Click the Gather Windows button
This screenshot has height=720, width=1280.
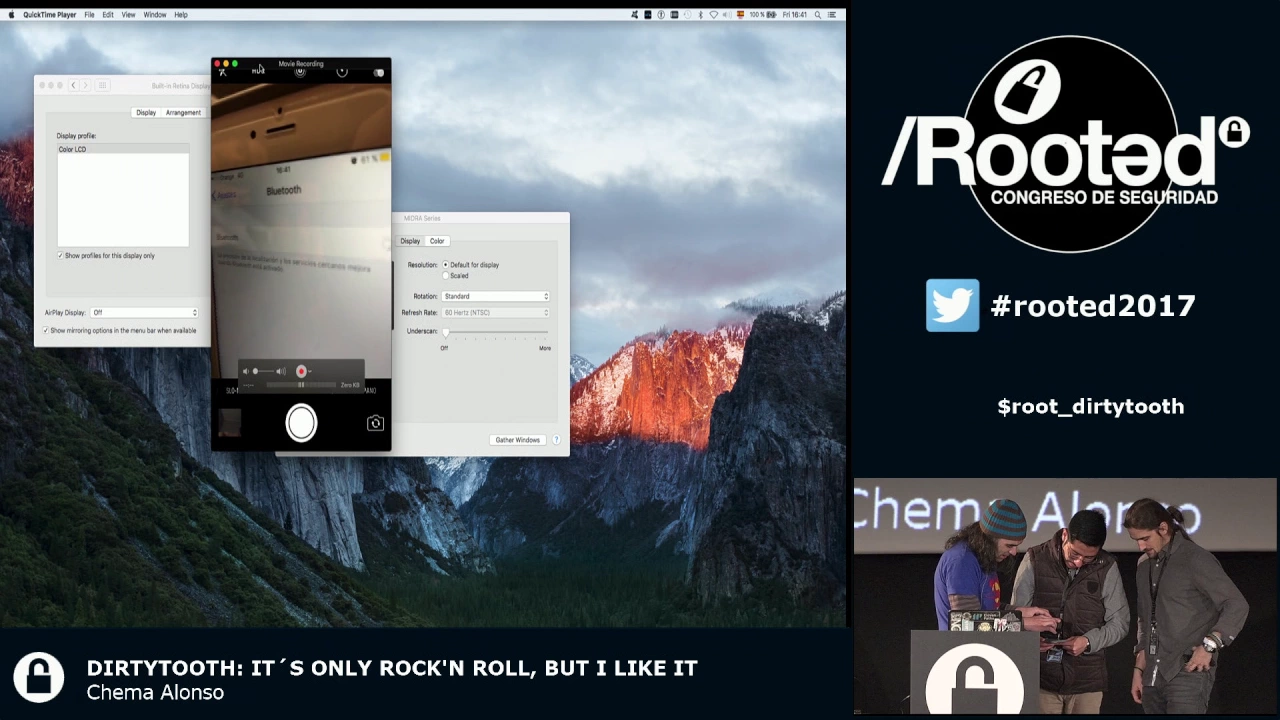coord(517,440)
